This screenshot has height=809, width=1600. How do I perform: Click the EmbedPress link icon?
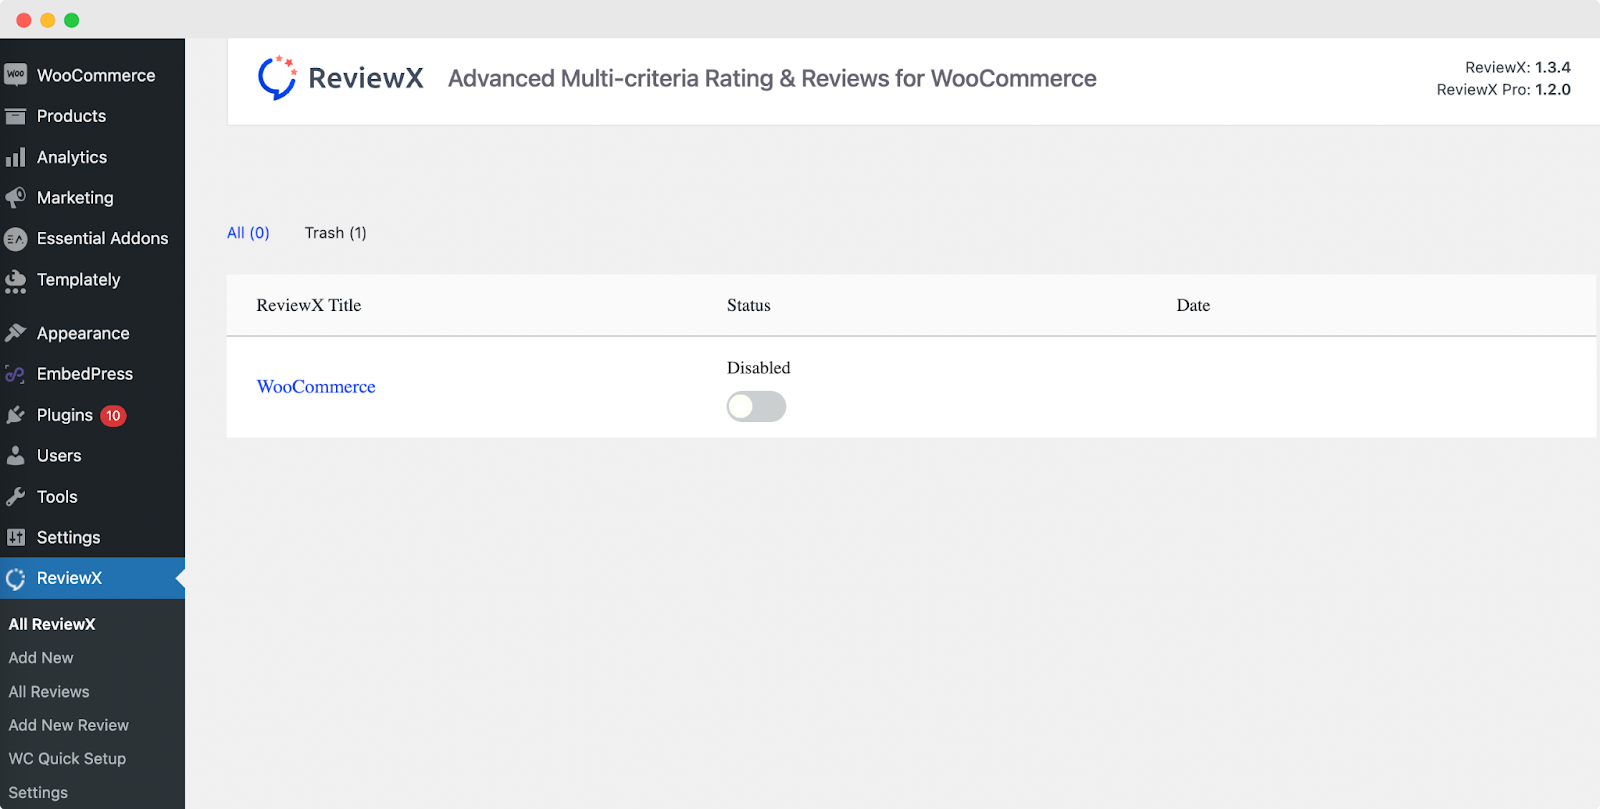[x=15, y=374]
